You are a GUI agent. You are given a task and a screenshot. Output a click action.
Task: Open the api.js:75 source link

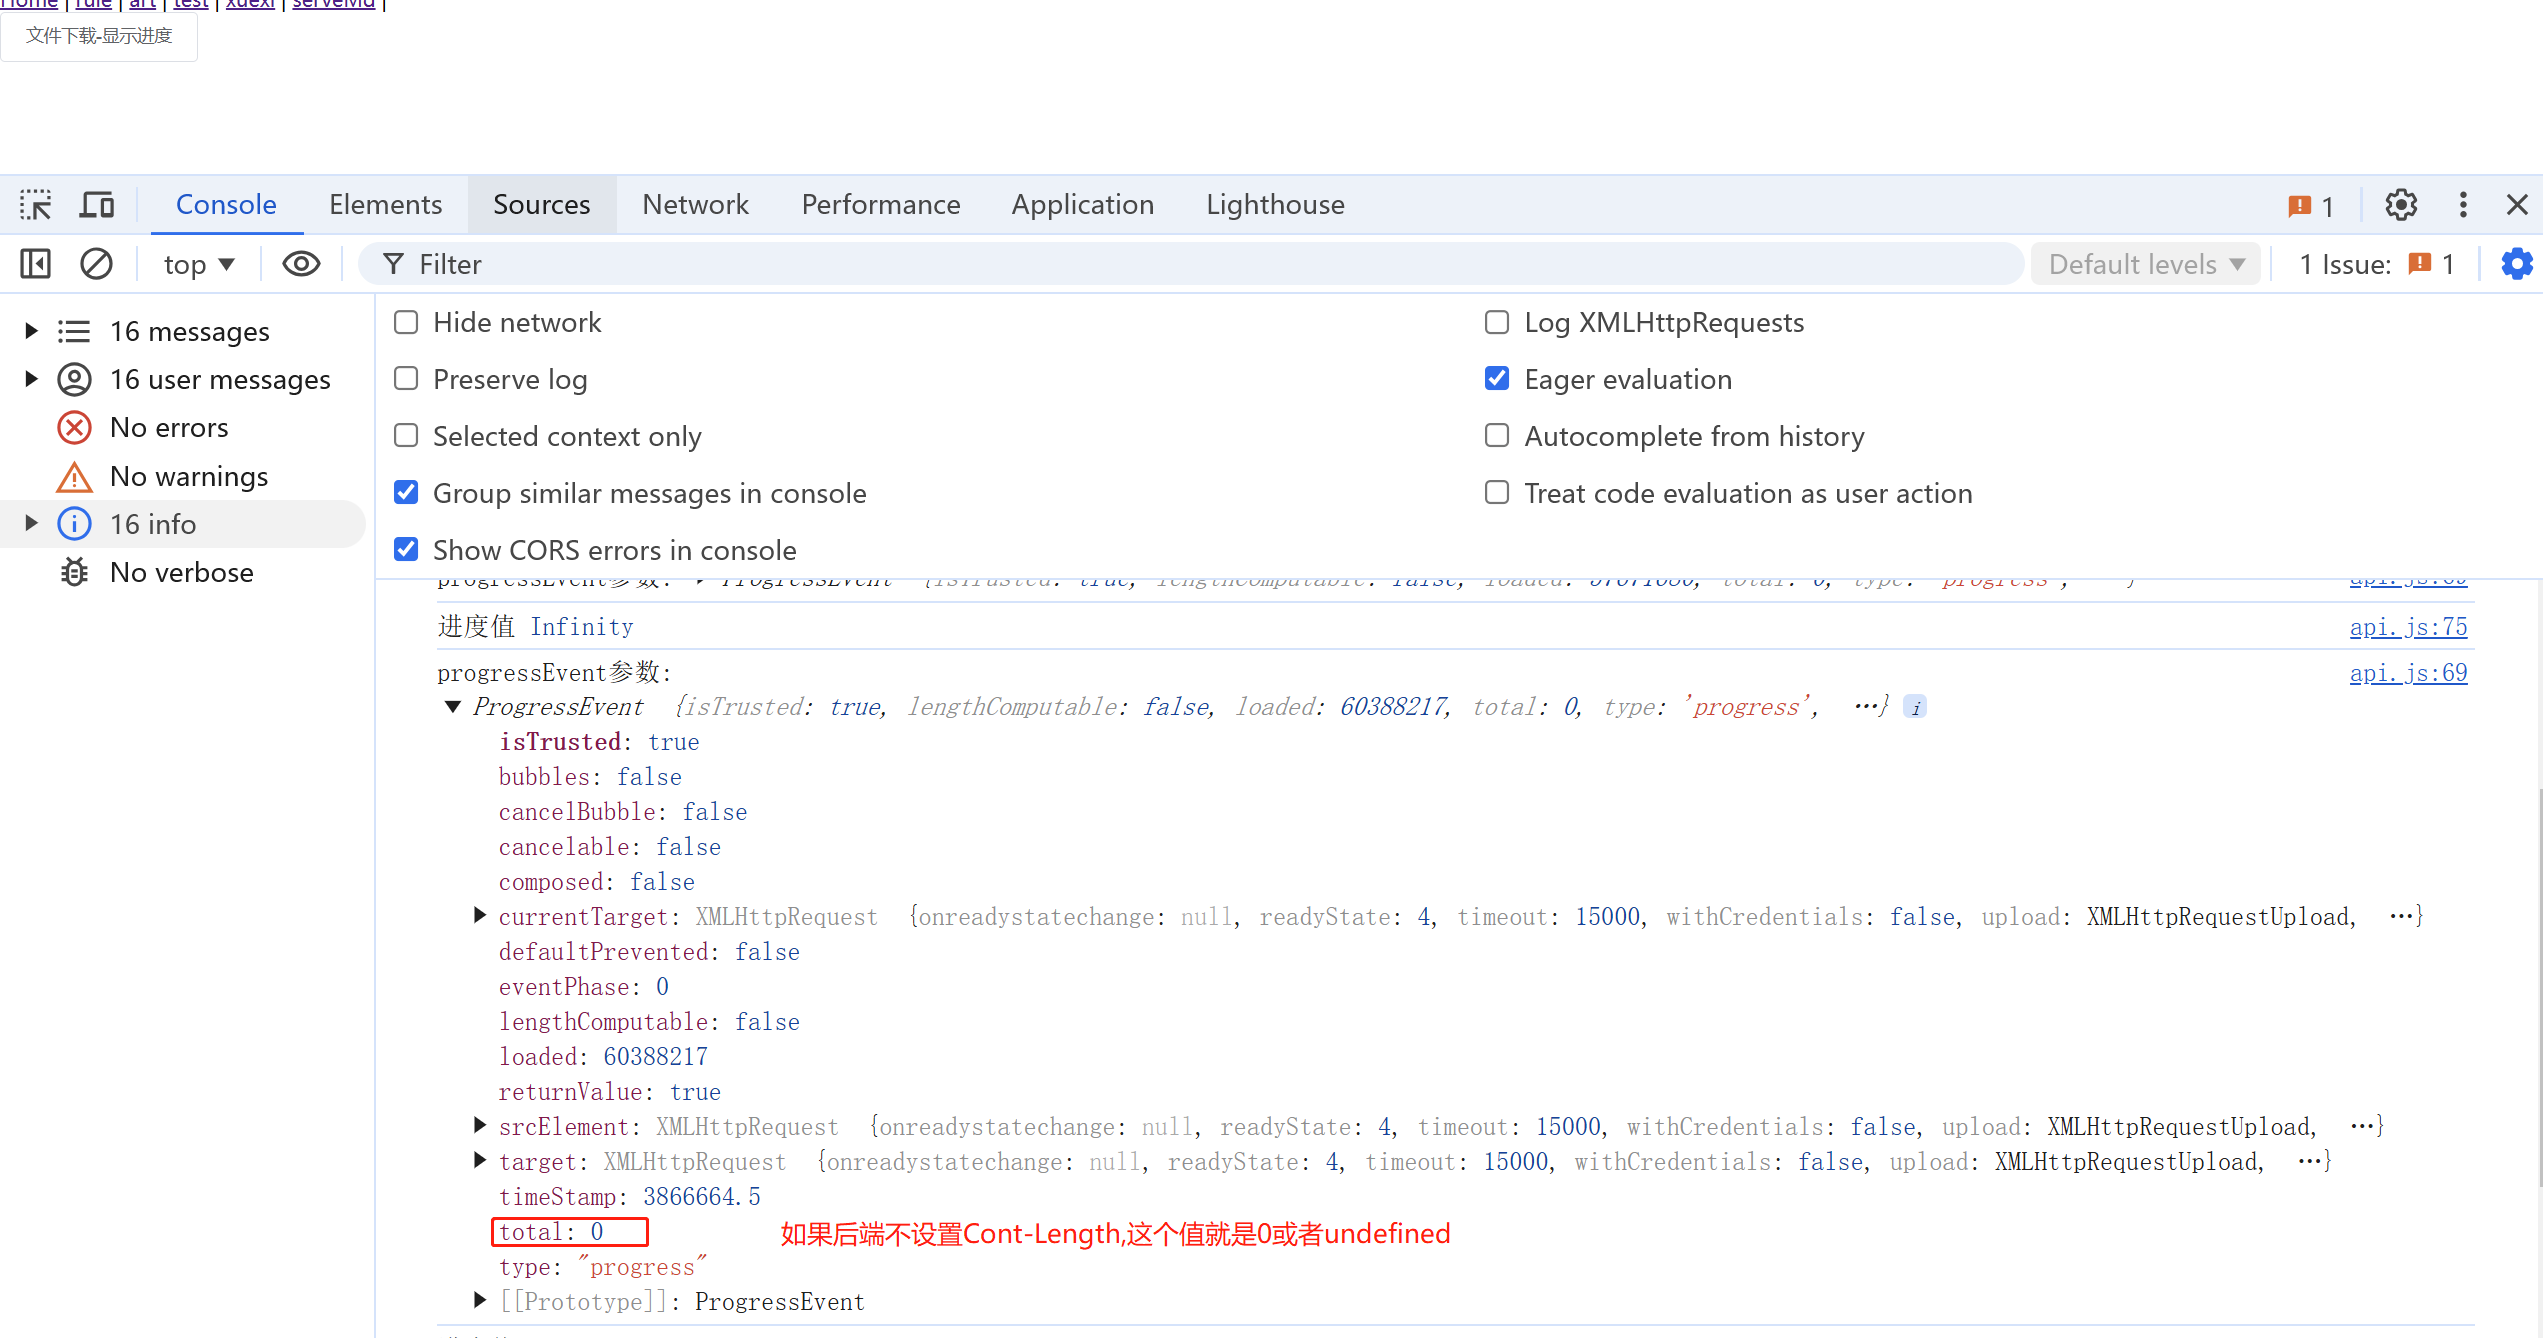coord(2407,627)
